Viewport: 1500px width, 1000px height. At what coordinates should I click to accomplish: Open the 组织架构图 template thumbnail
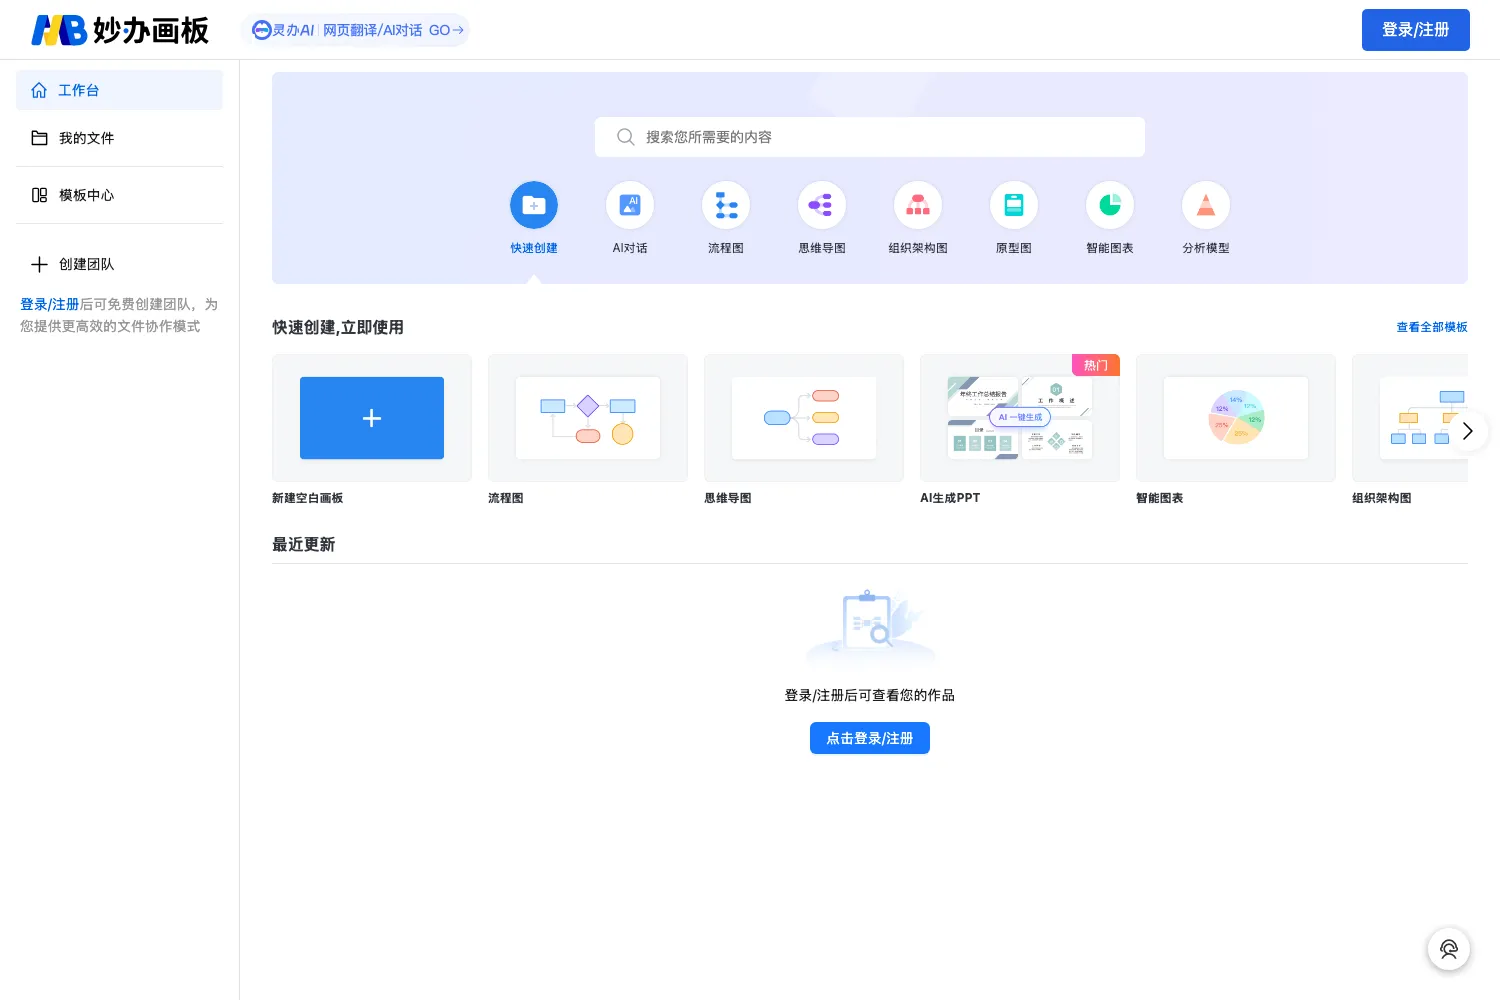1410,418
